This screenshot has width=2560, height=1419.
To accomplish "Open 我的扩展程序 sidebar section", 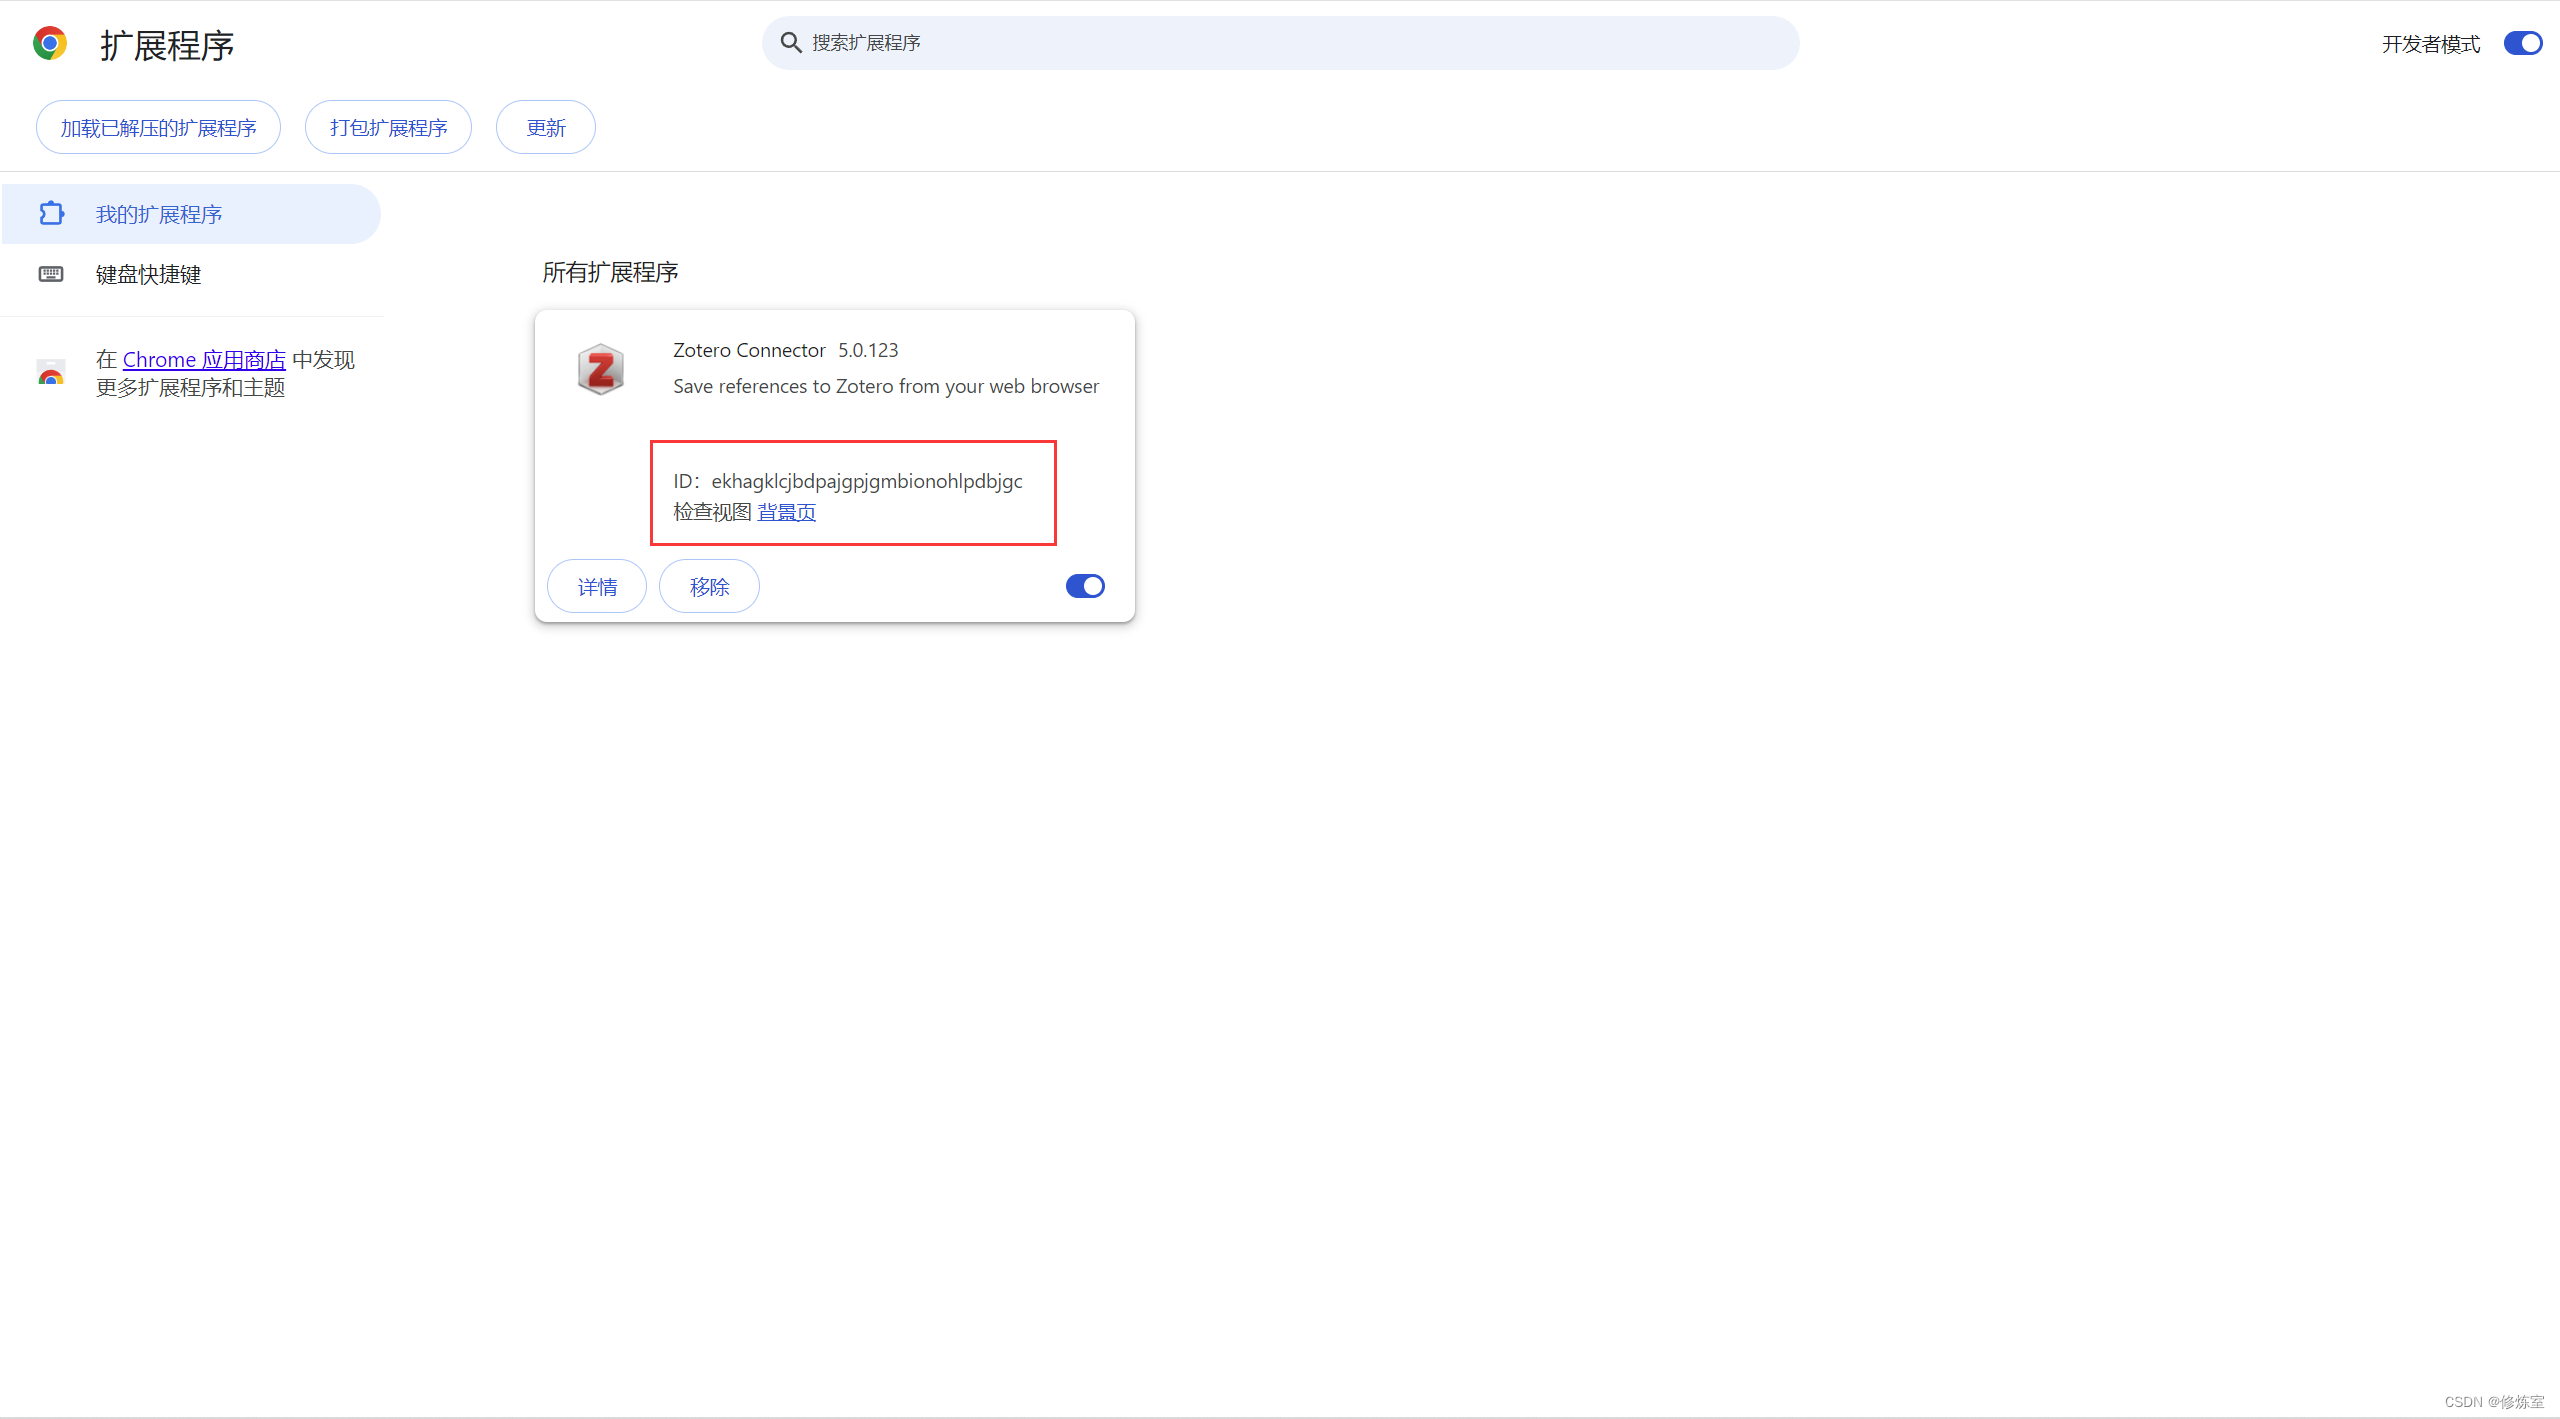I will (191, 214).
